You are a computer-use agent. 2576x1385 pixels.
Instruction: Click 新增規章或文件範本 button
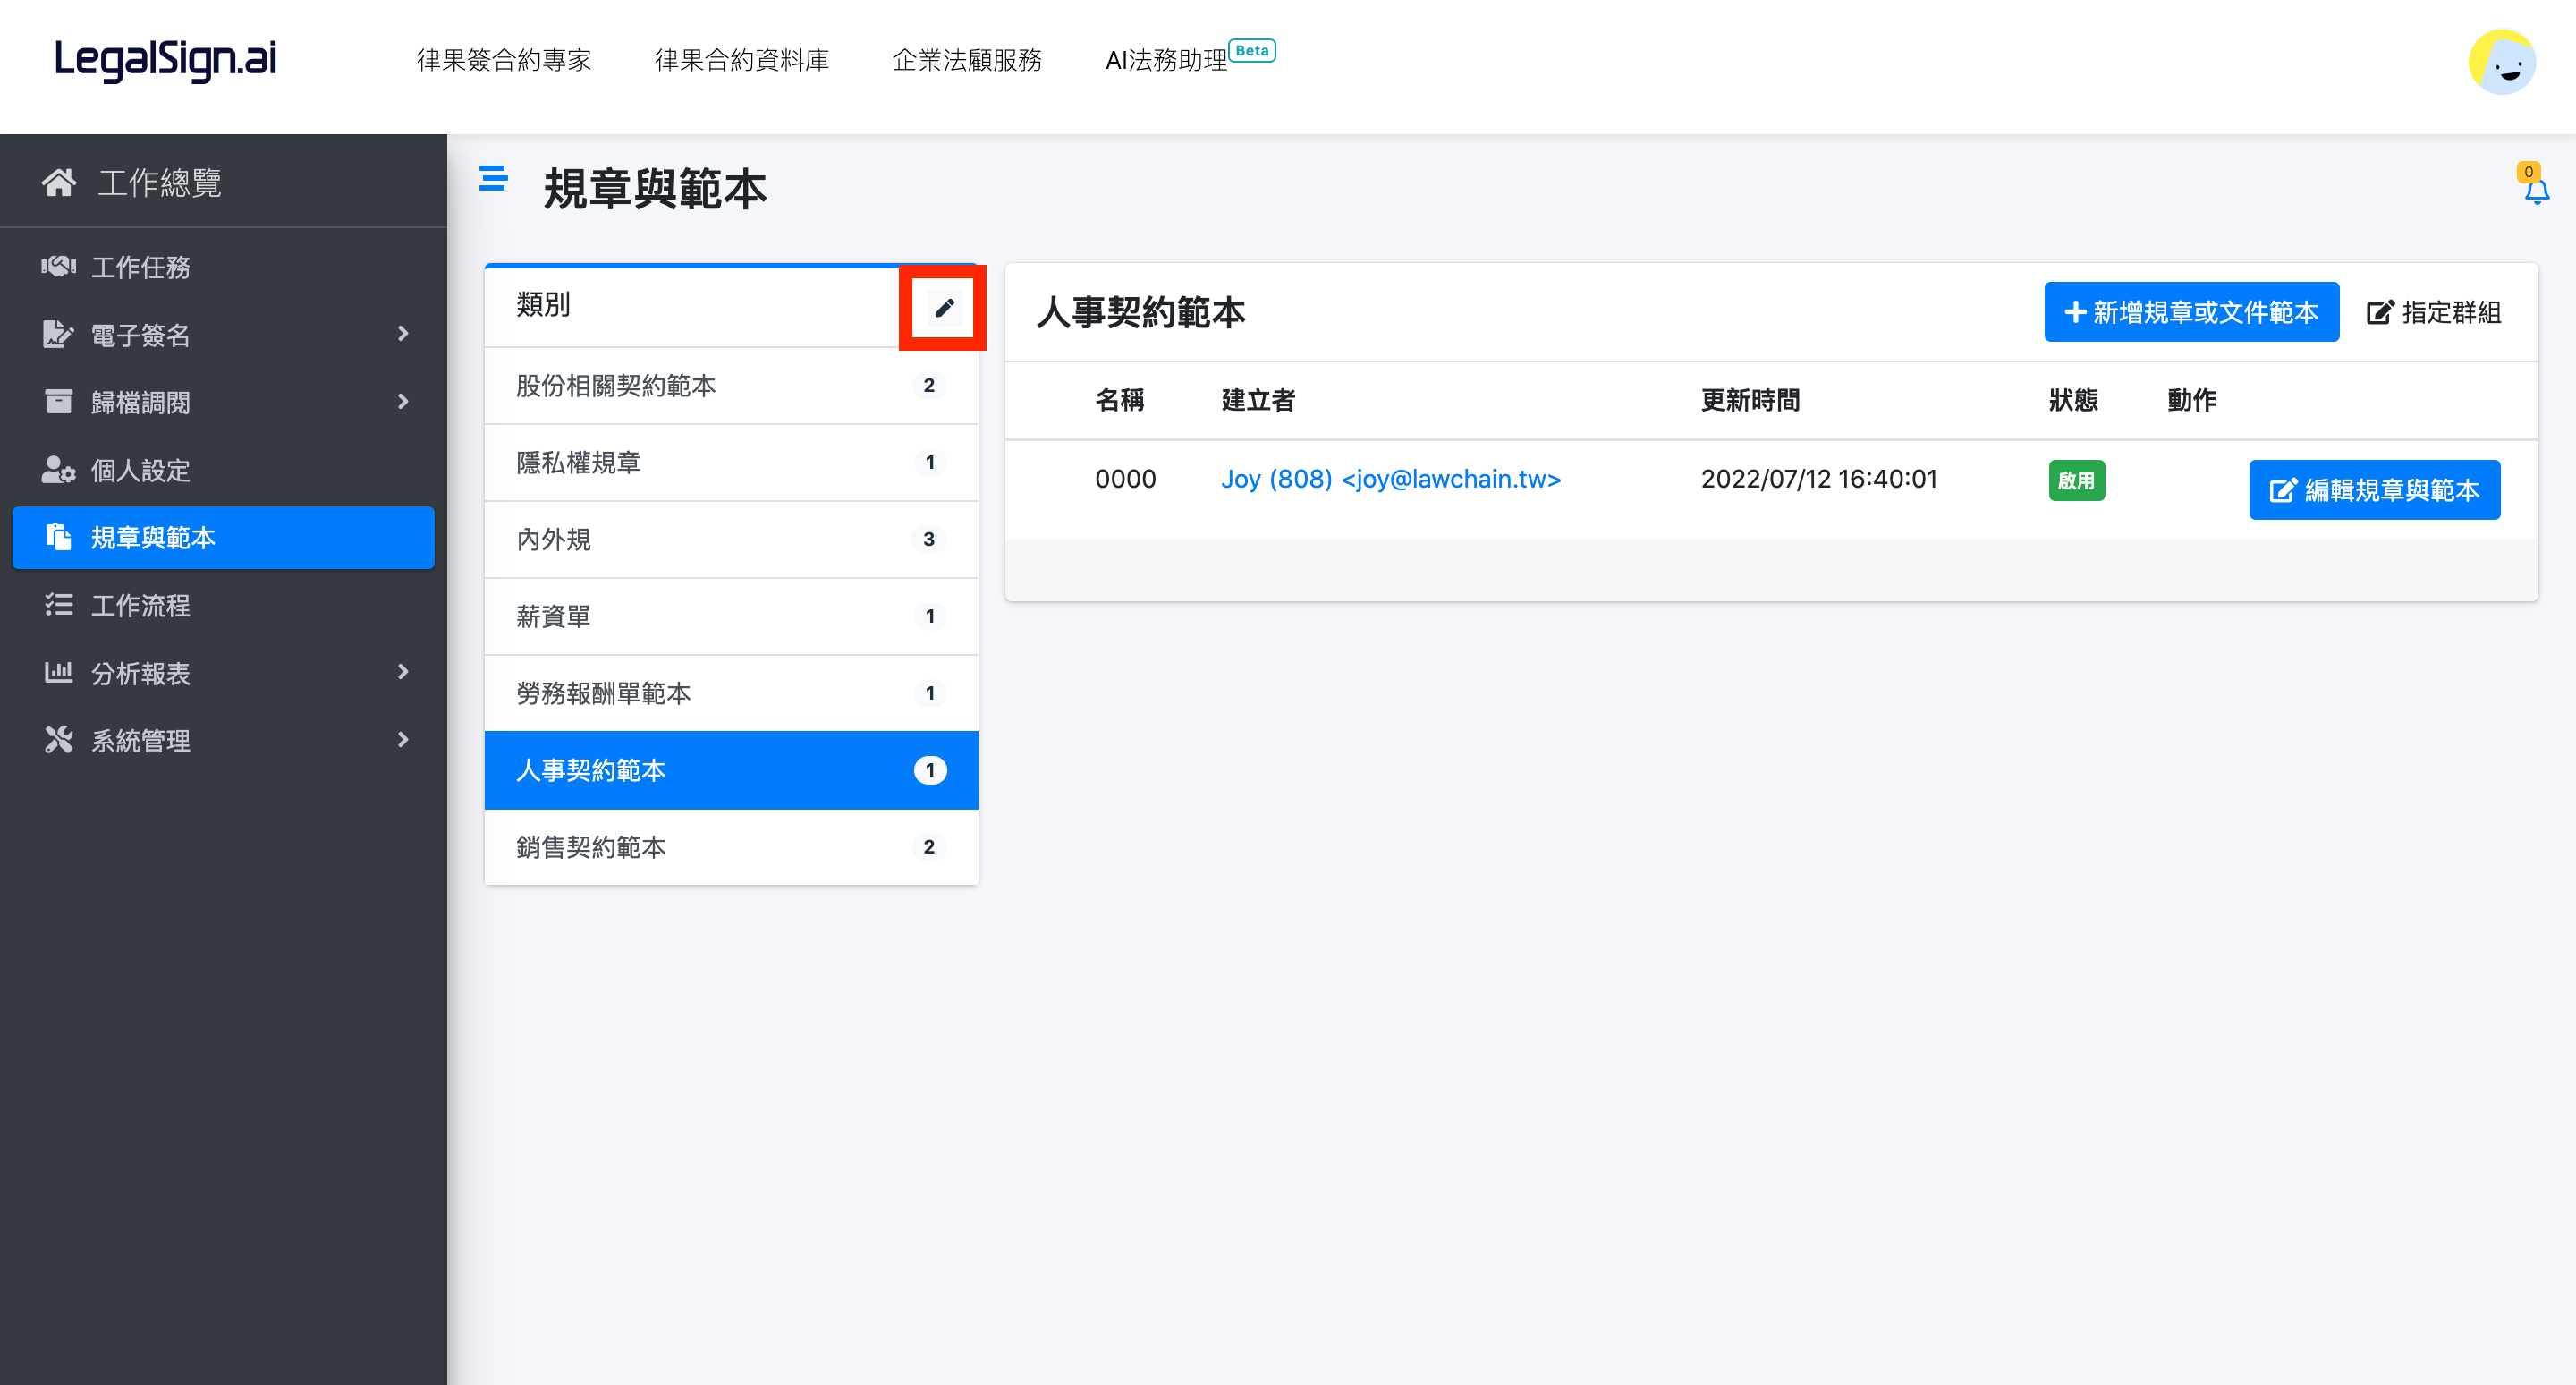(x=2190, y=312)
